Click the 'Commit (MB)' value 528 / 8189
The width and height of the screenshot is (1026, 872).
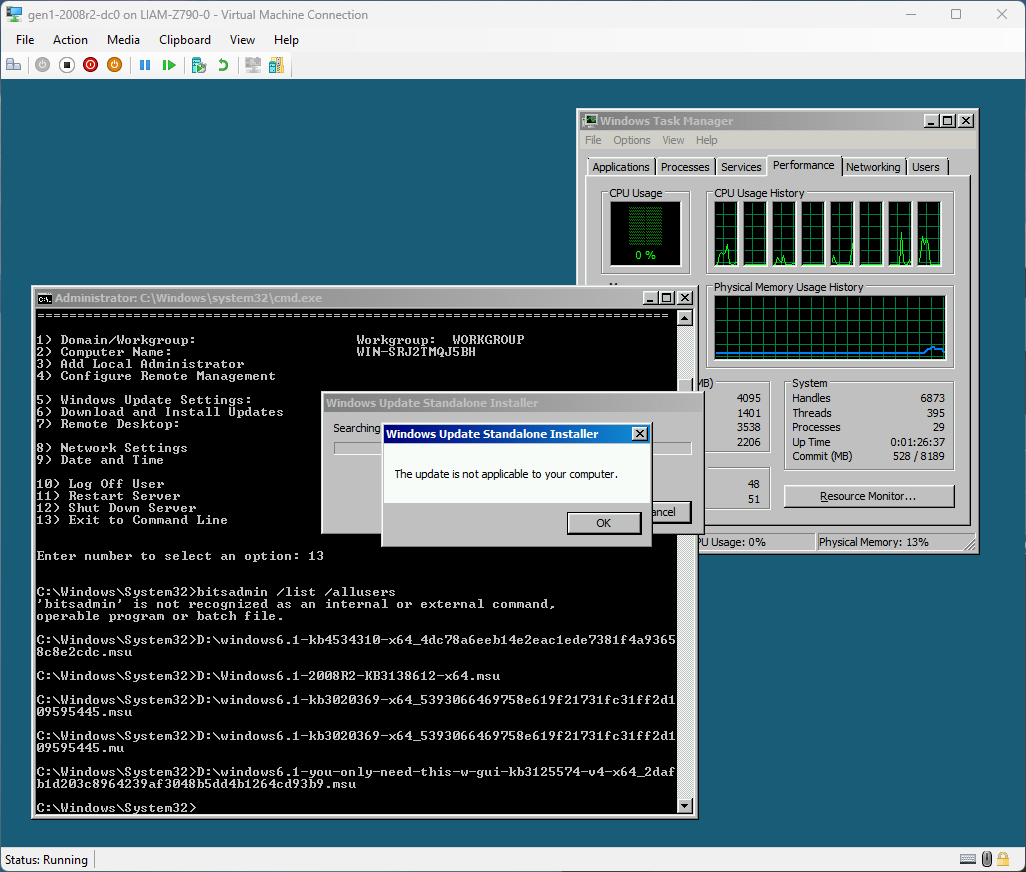pyautogui.click(x=919, y=457)
